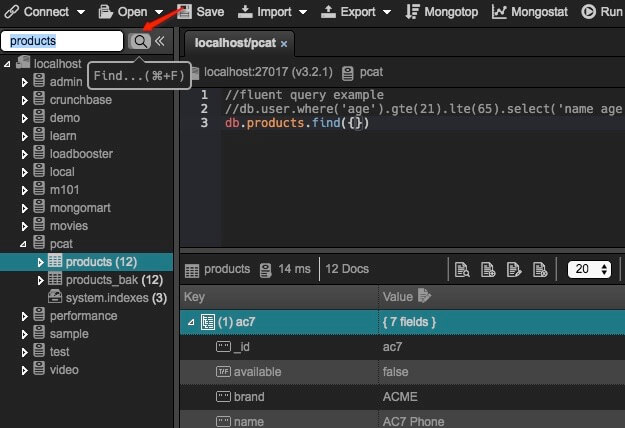Close the localhost/pcat tab
The image size is (625, 428).
(x=284, y=44)
